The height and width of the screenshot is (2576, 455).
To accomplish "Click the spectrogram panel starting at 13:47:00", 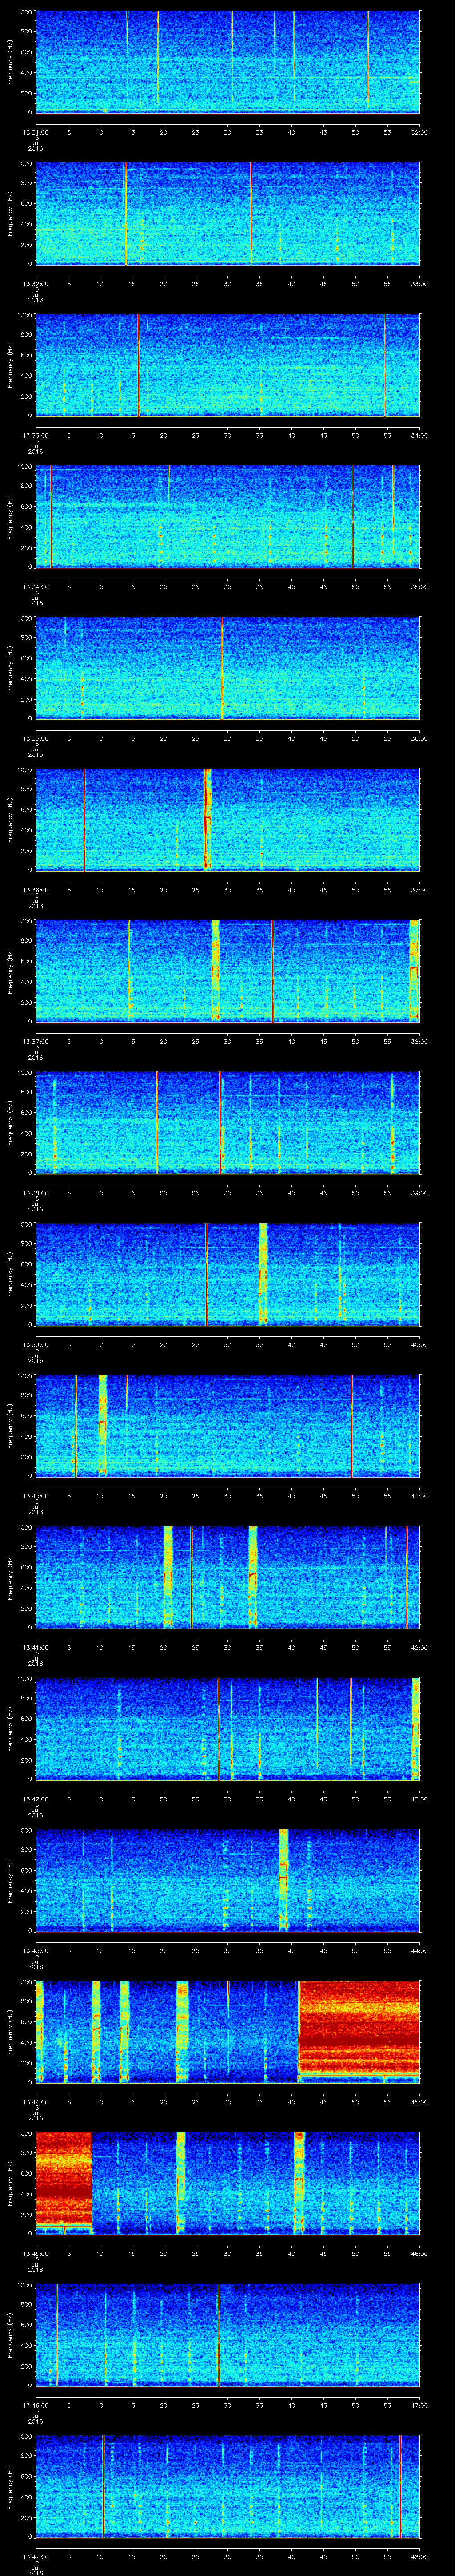I will point(227,2485).
